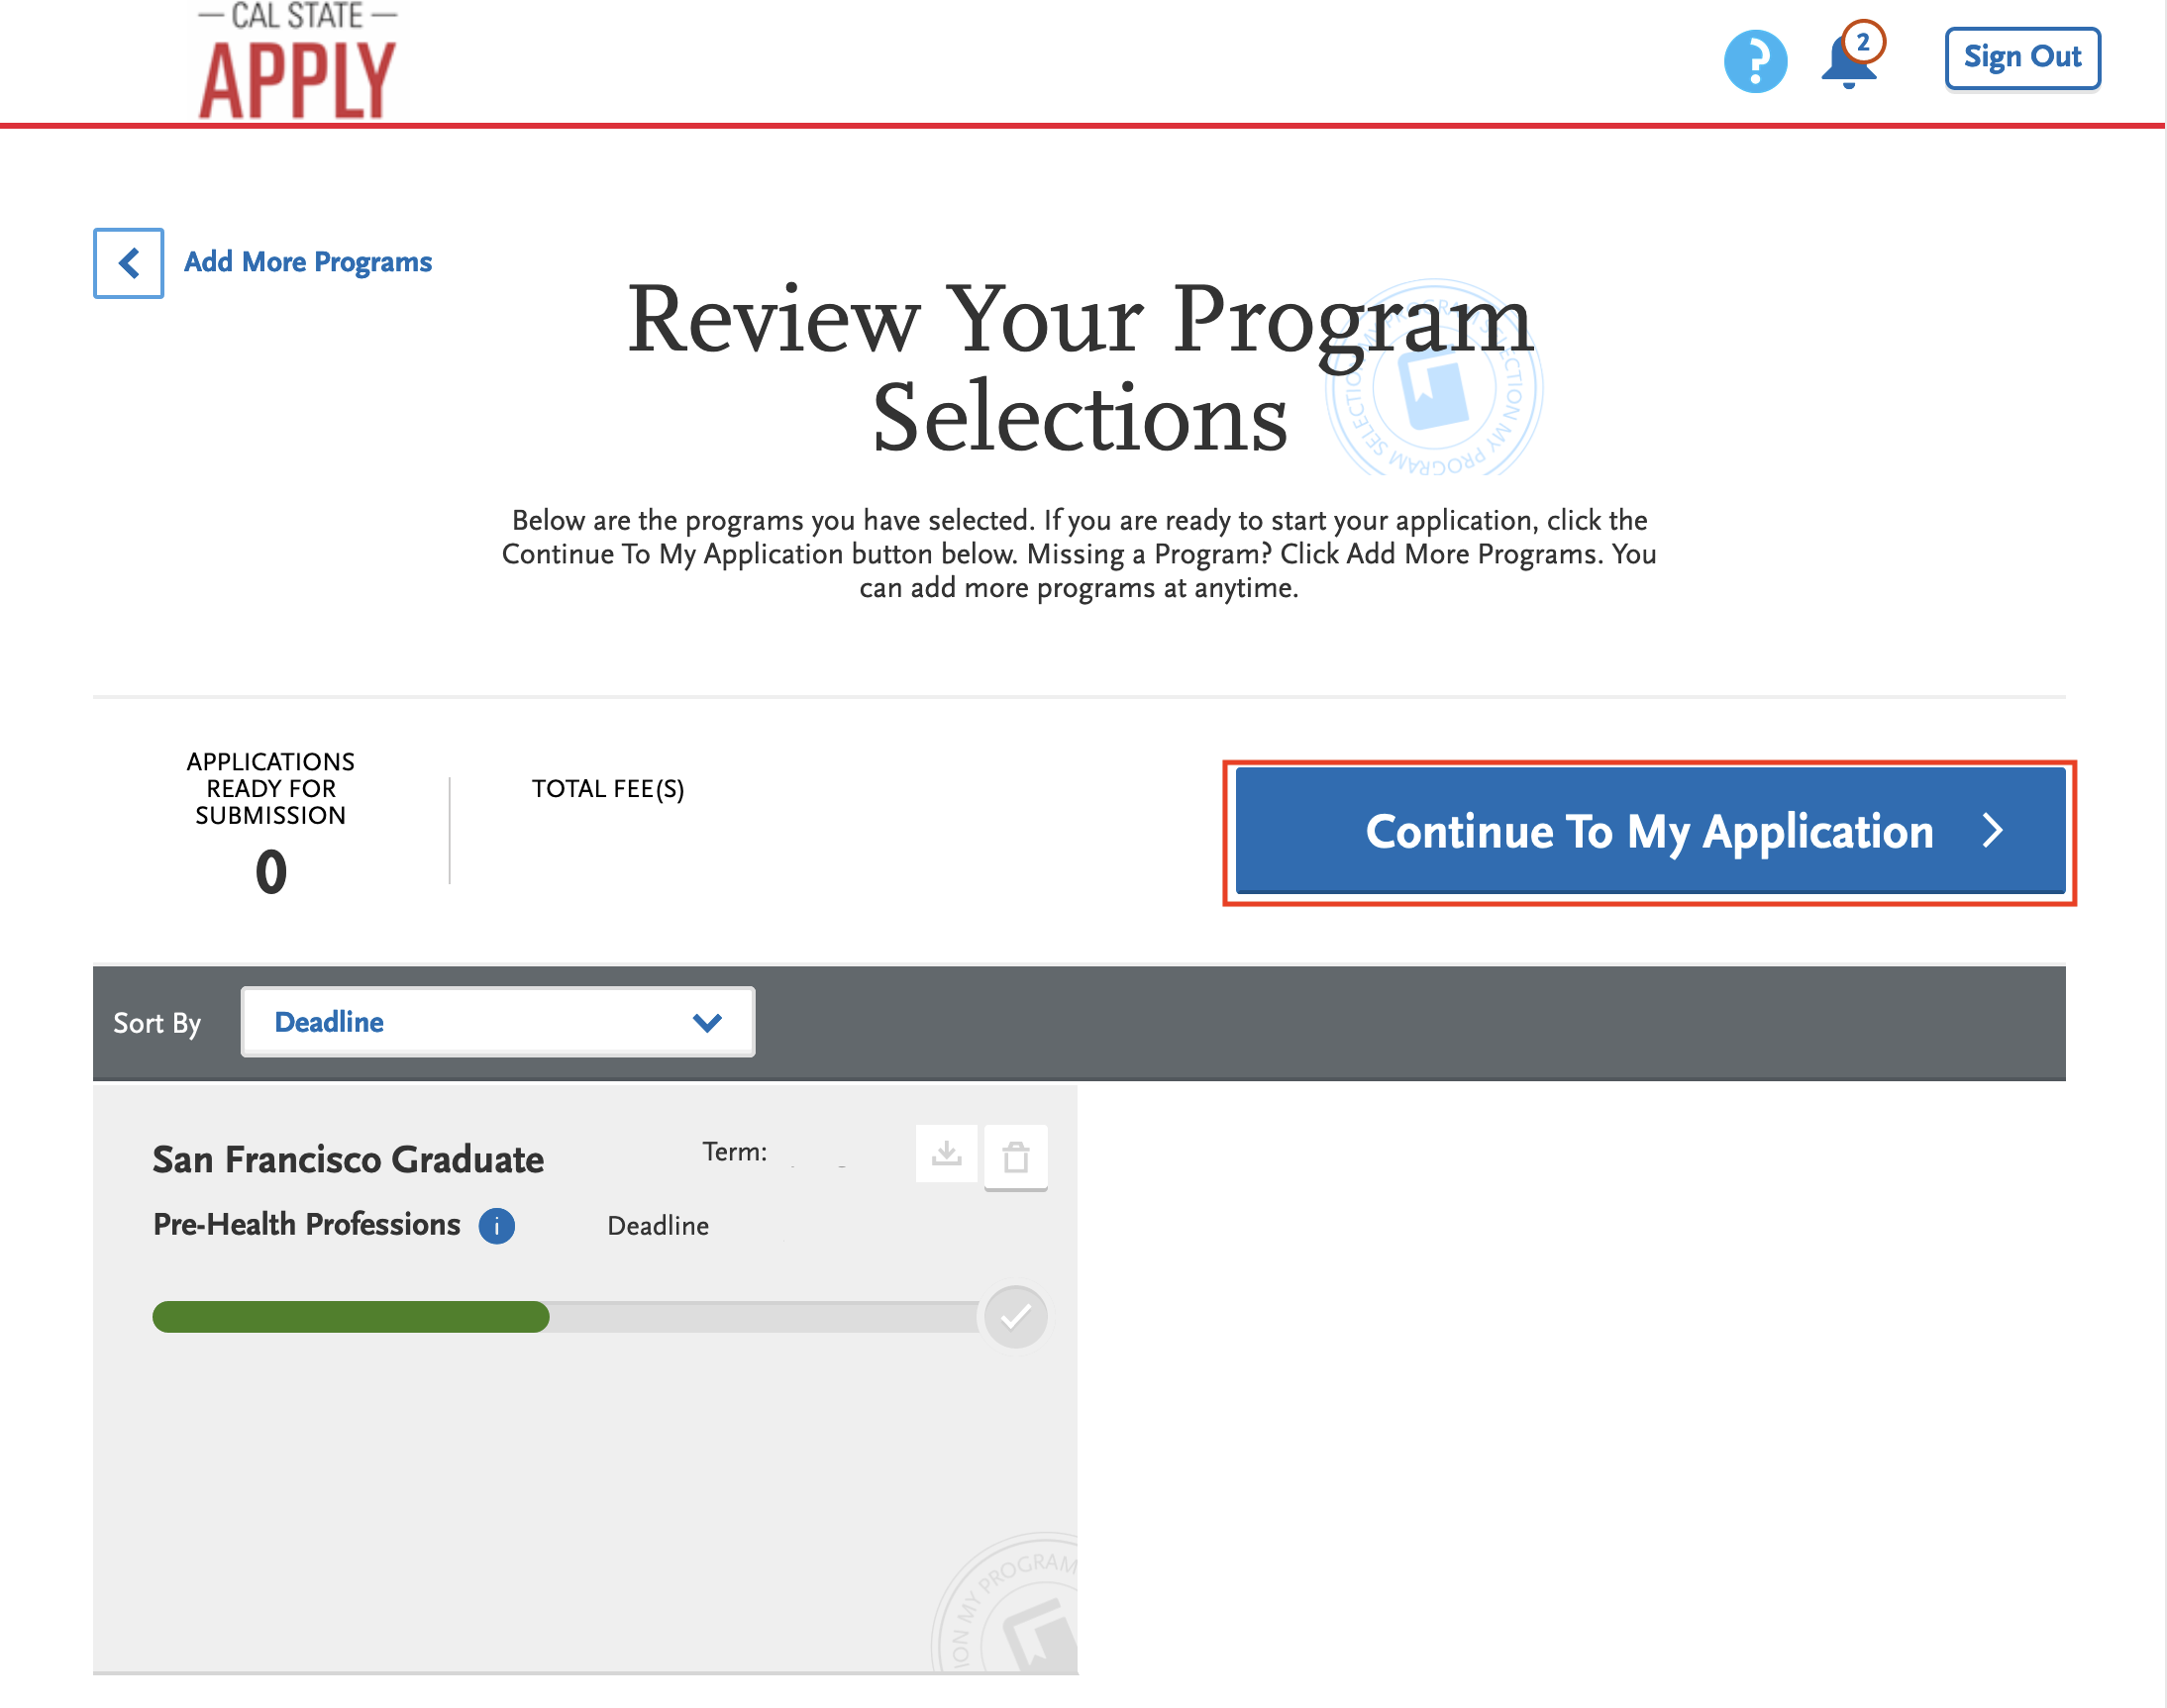The height and width of the screenshot is (1708, 2167).
Task: Download the San Francisco Graduate application summary
Action: point(946,1154)
